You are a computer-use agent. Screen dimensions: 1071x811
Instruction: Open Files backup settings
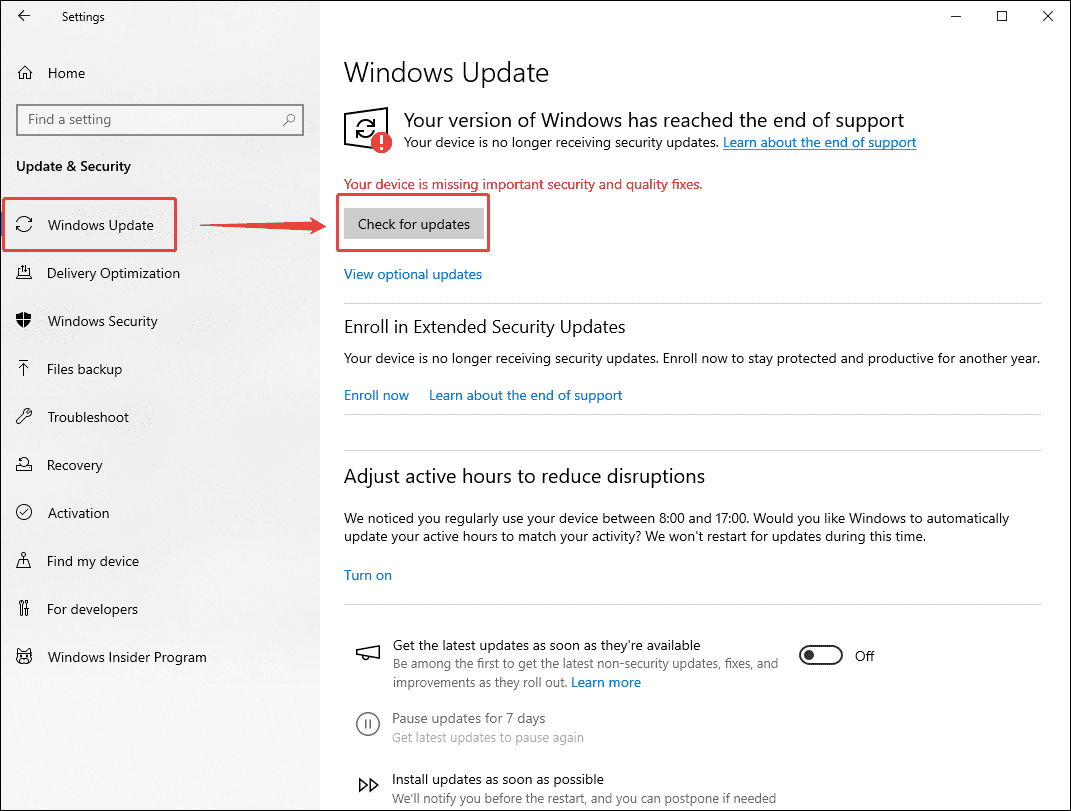(85, 369)
